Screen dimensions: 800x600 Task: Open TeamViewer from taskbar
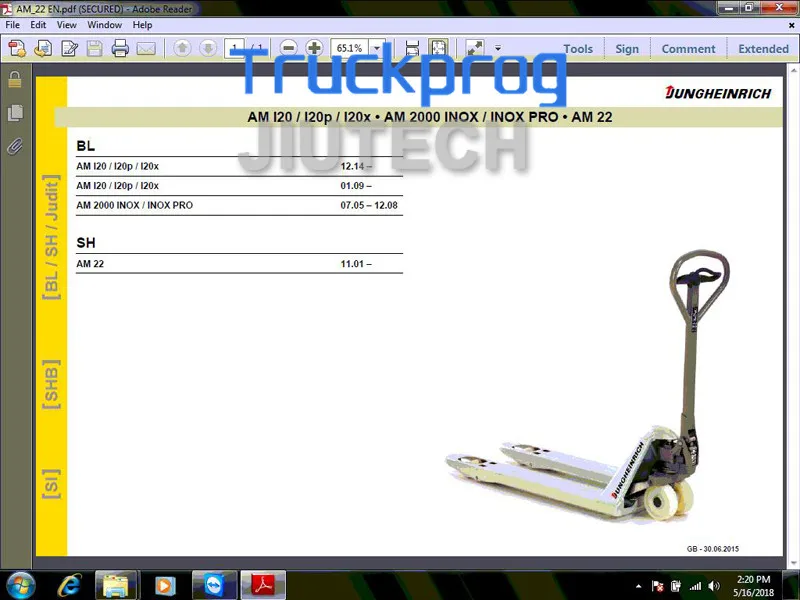click(214, 585)
